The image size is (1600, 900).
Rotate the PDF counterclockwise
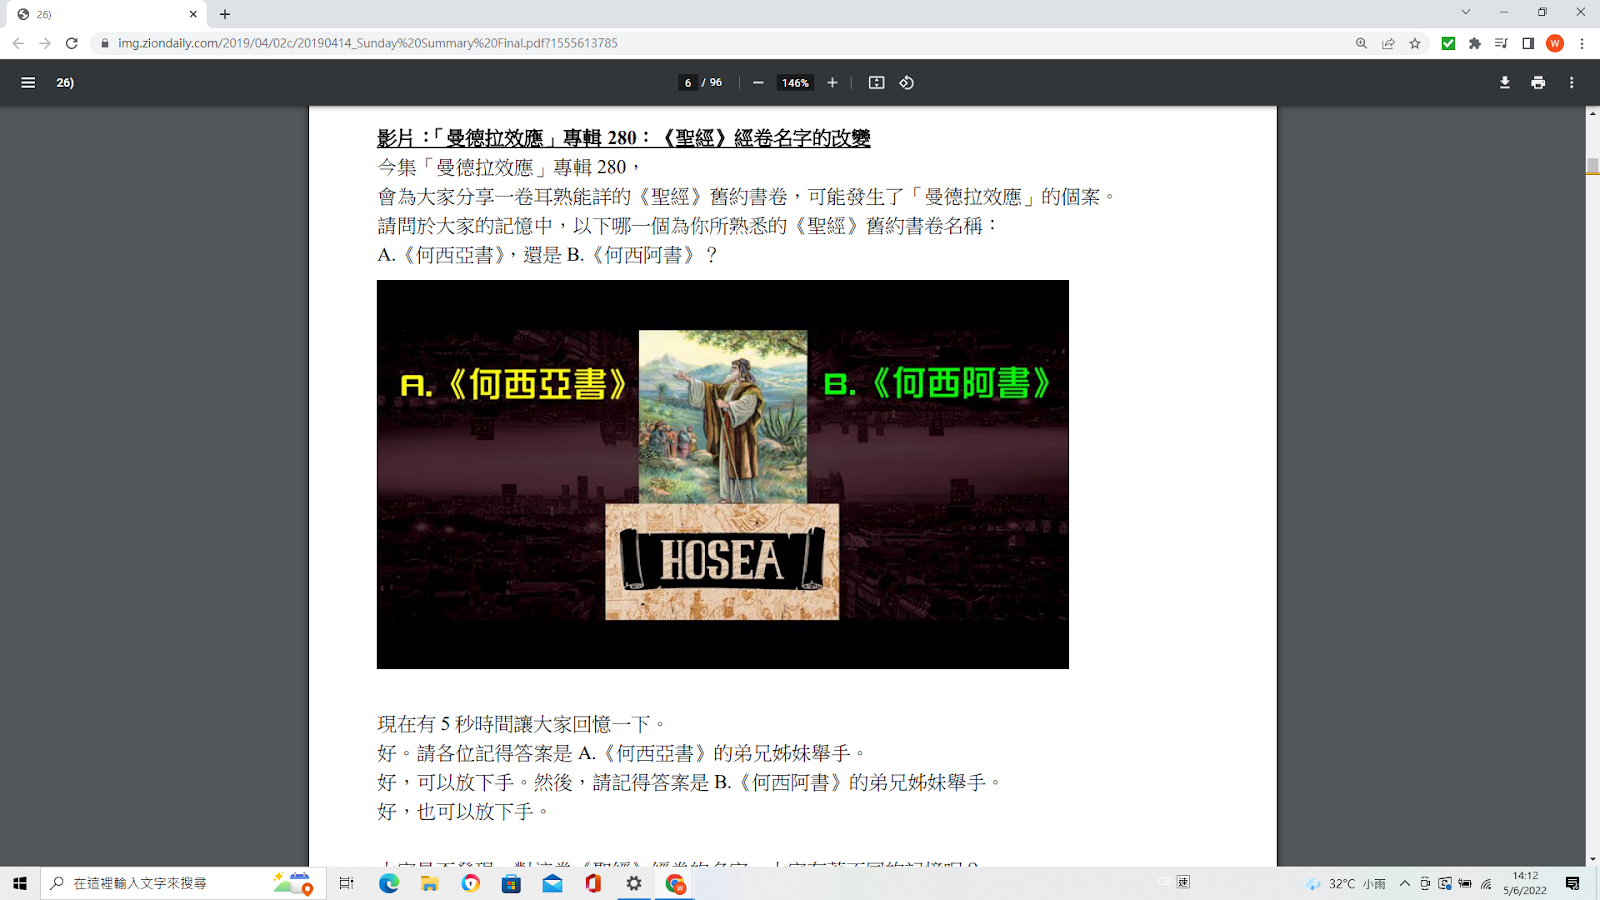(907, 83)
